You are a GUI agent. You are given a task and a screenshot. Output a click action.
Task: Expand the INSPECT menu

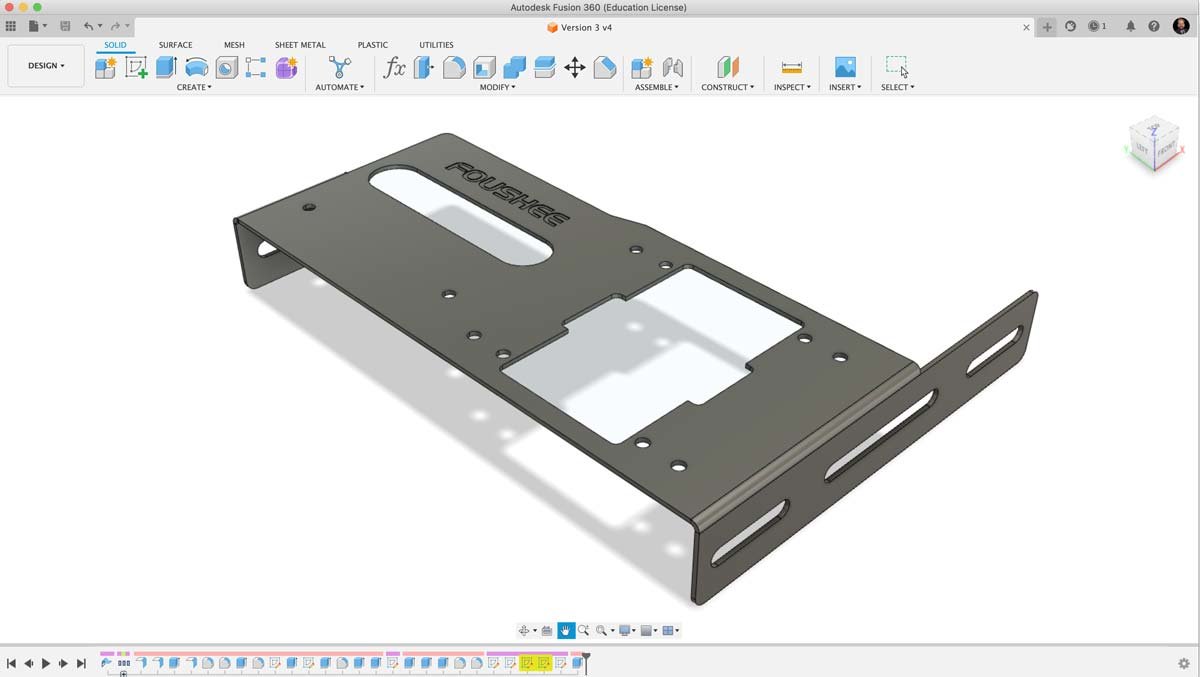pyautogui.click(x=792, y=87)
